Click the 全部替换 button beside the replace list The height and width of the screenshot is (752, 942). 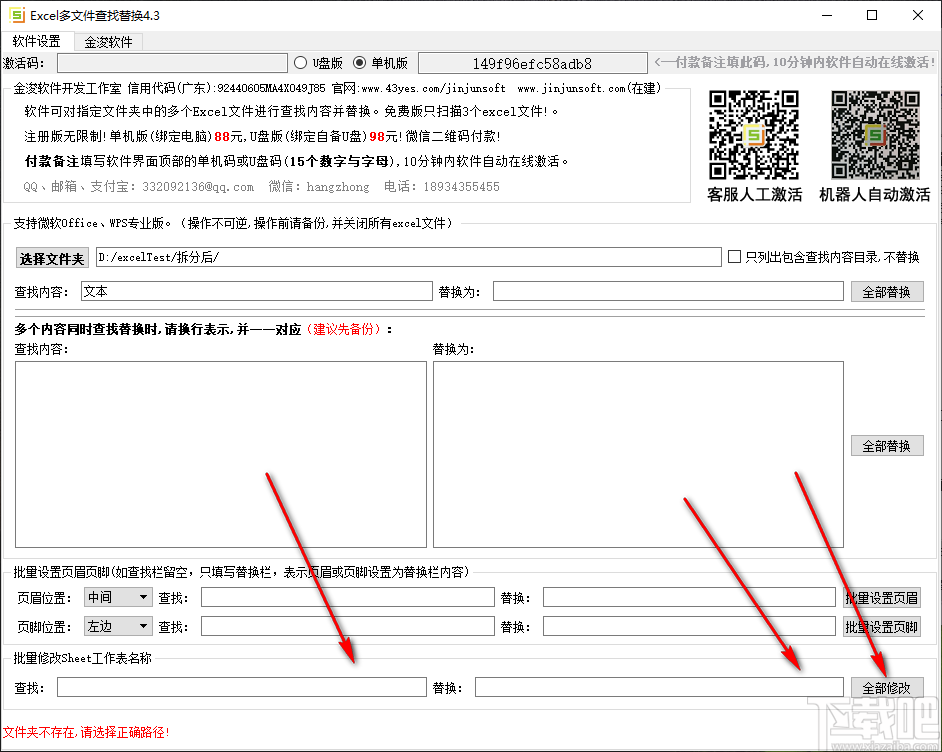click(x=887, y=446)
